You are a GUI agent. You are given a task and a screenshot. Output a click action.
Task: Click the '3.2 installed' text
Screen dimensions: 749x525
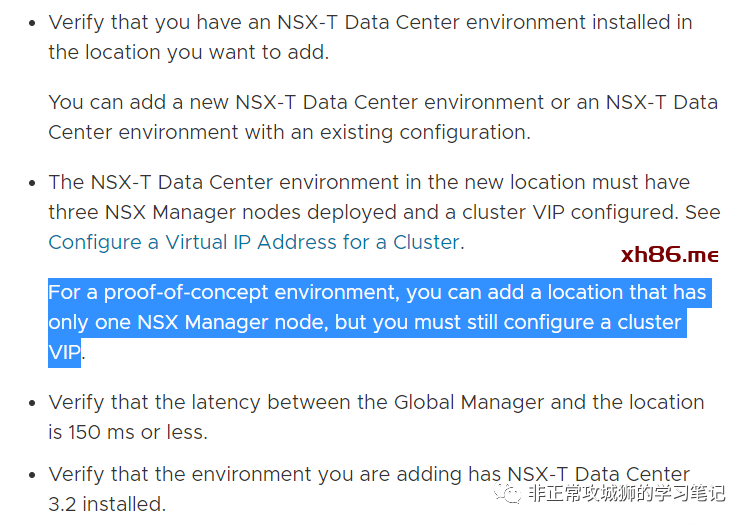(x=106, y=504)
